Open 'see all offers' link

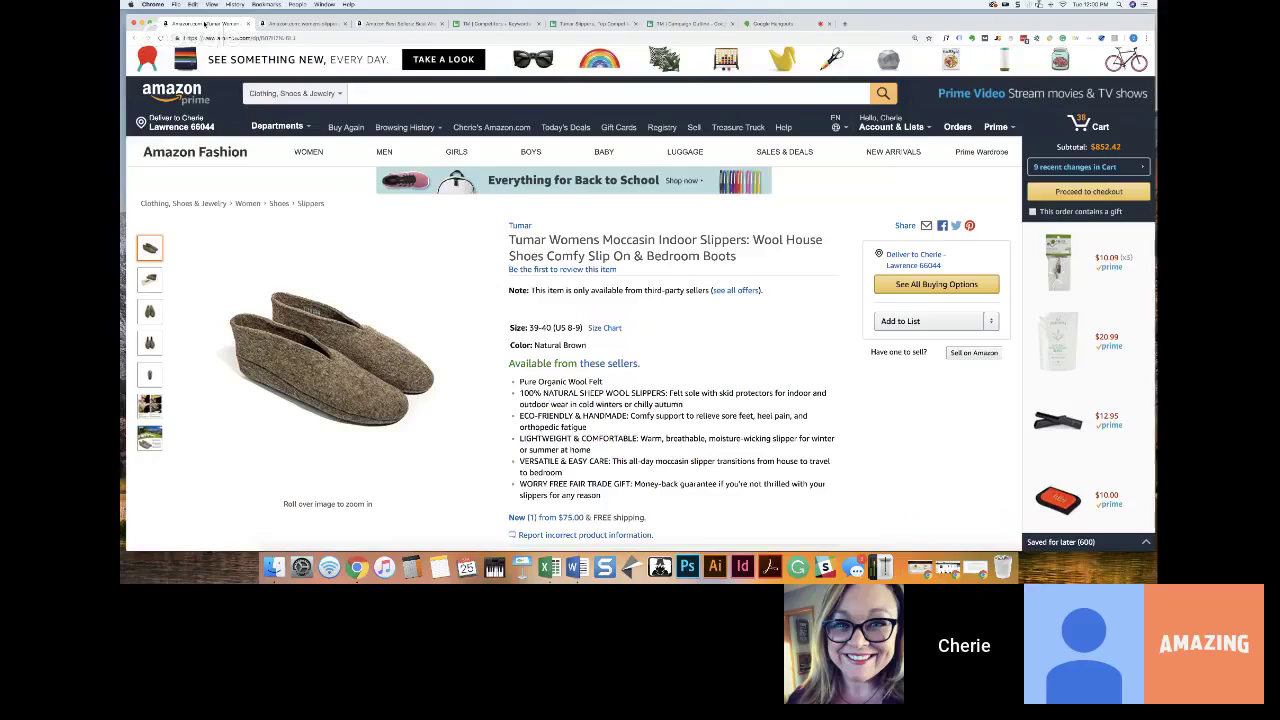click(736, 291)
